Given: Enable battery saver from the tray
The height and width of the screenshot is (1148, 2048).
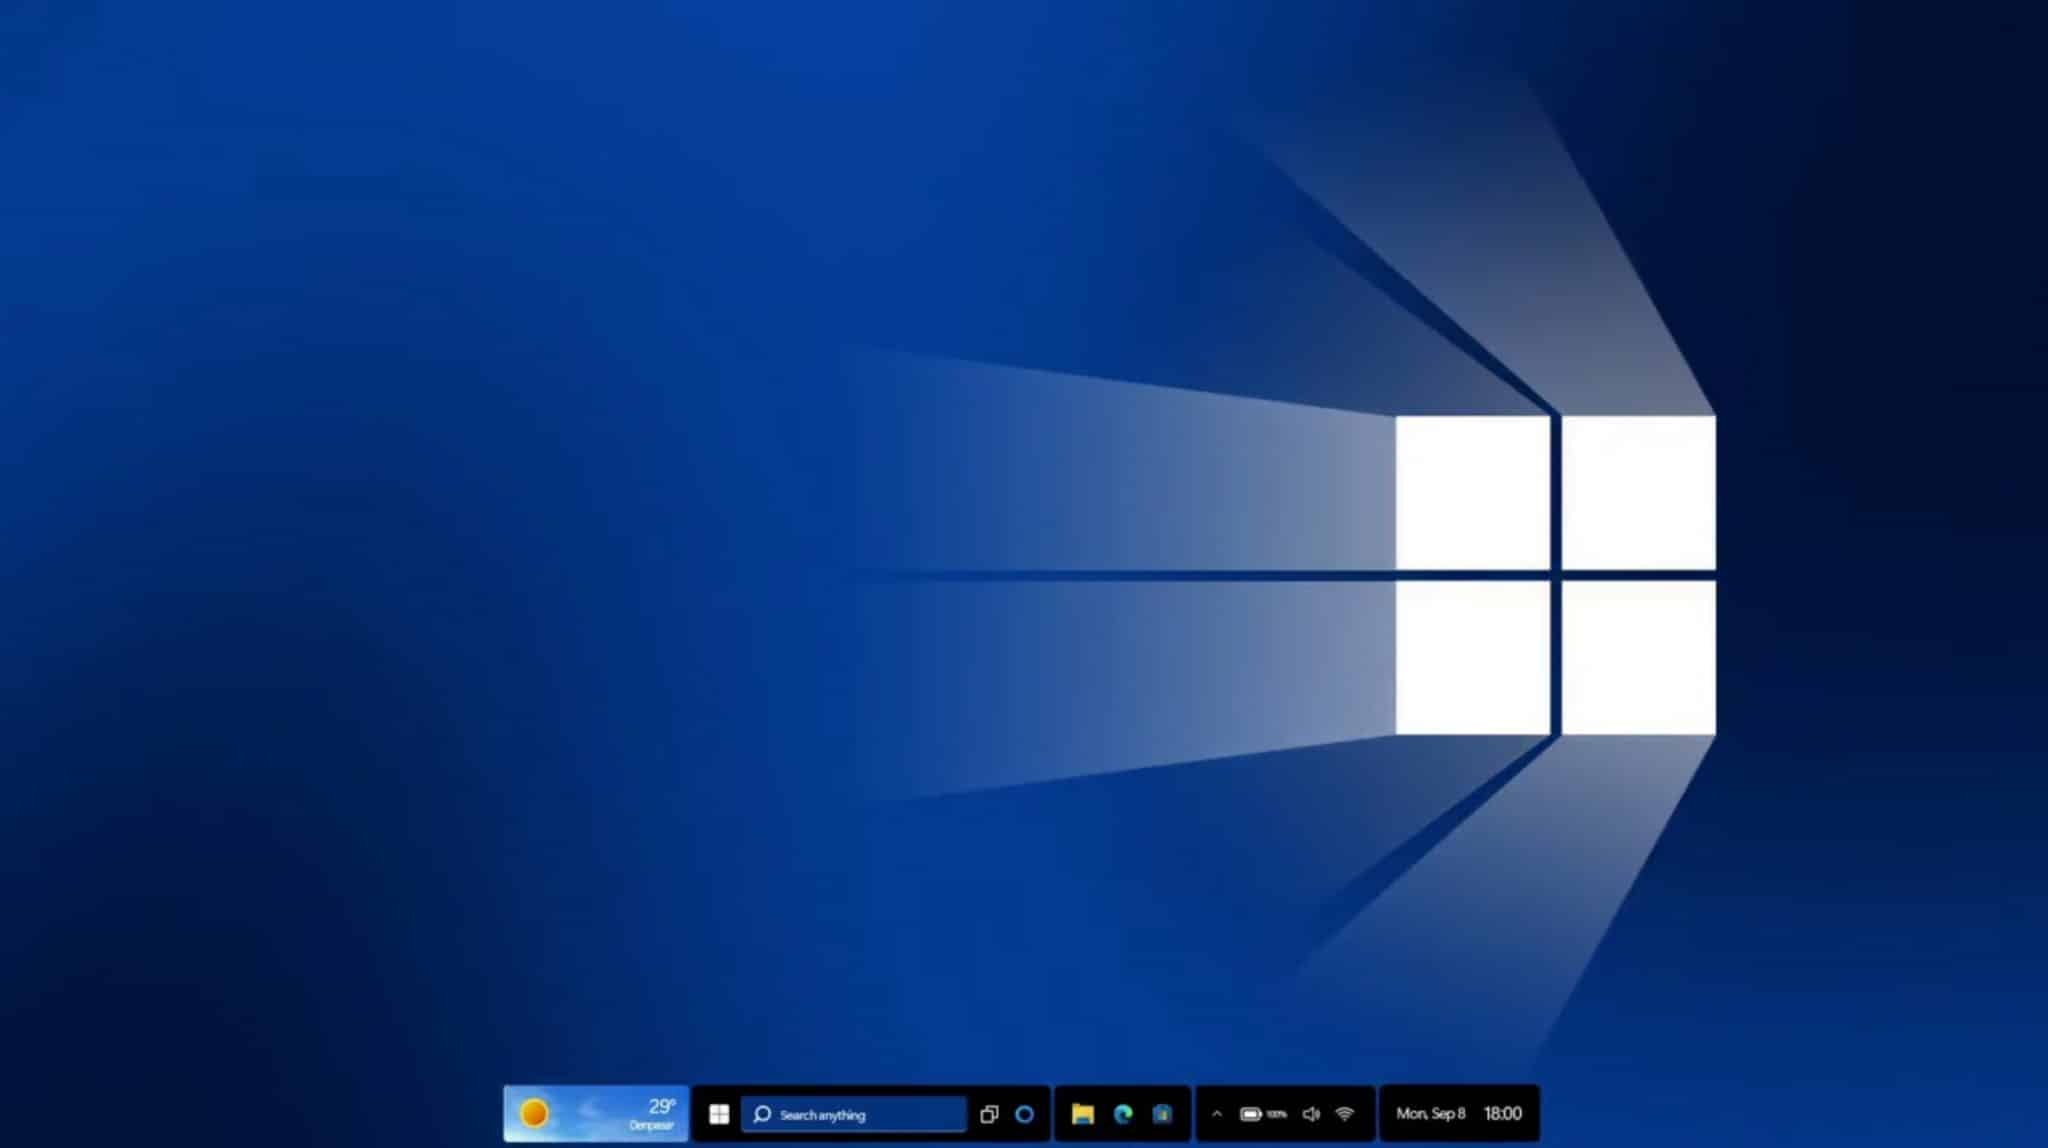Looking at the screenshot, I should 1251,1113.
